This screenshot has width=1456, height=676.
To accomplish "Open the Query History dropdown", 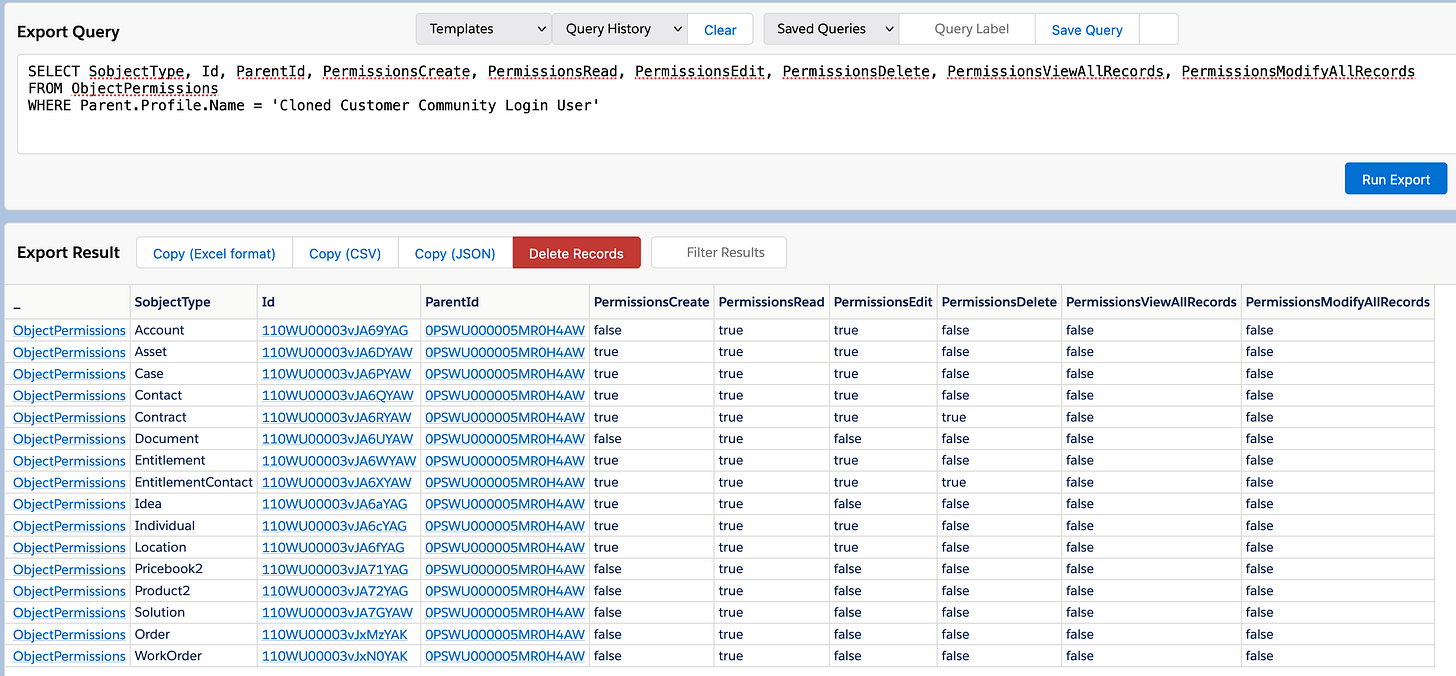I will click(x=619, y=29).
